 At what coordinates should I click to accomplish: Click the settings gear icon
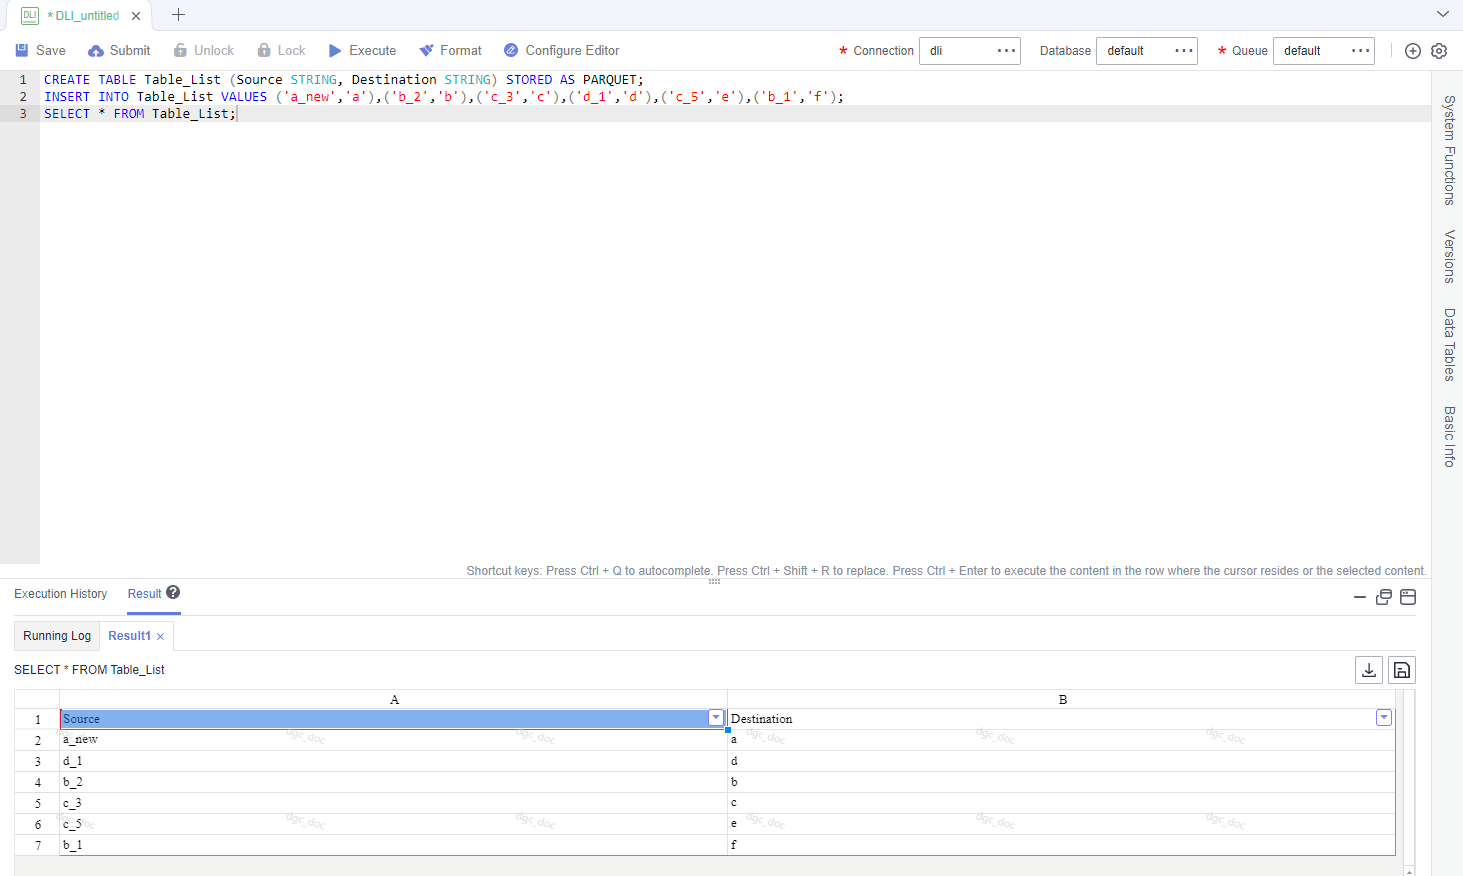pos(1439,51)
